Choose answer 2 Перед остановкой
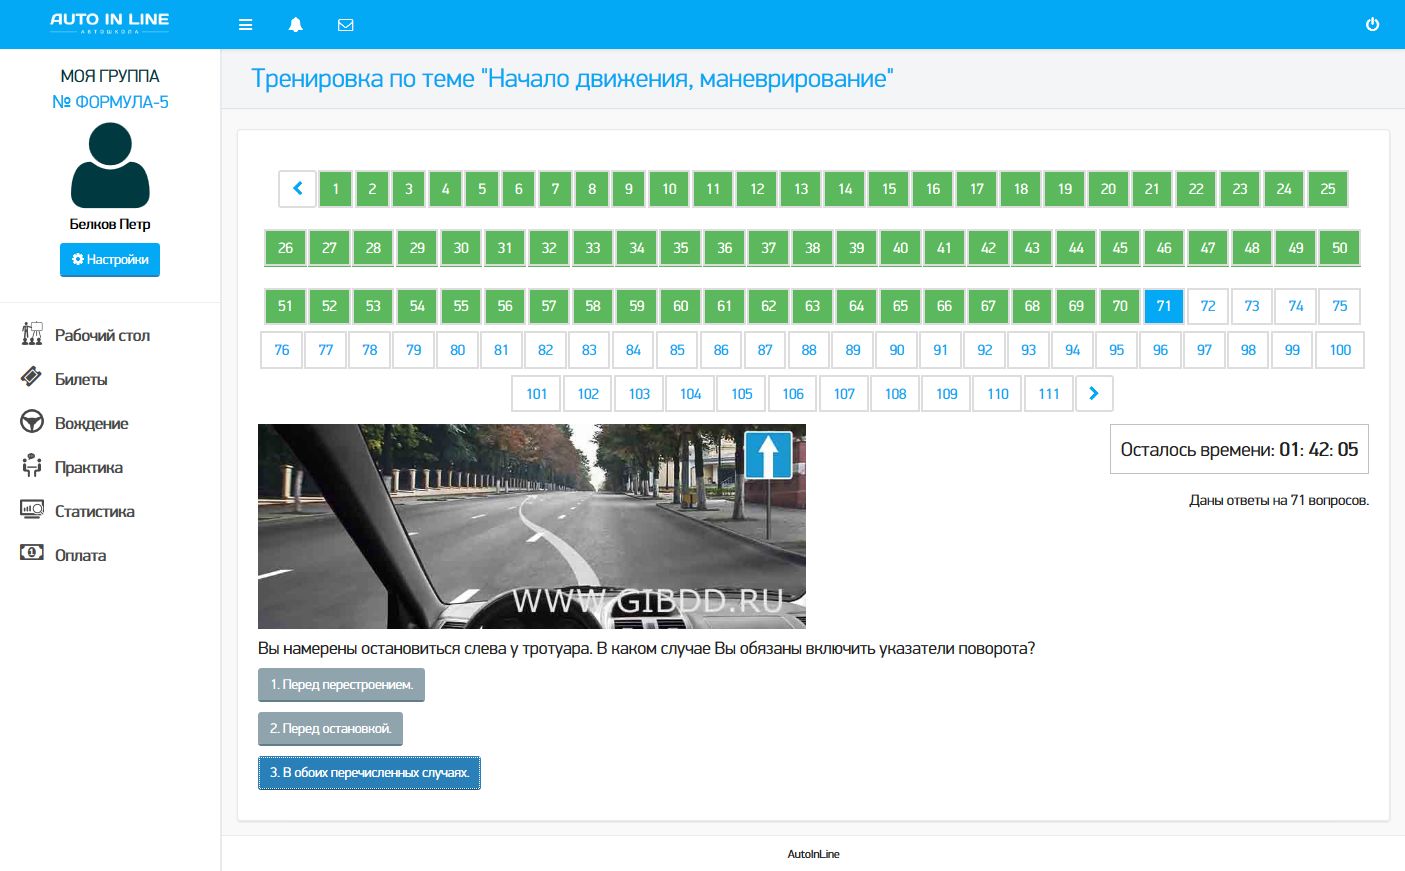 coord(330,729)
